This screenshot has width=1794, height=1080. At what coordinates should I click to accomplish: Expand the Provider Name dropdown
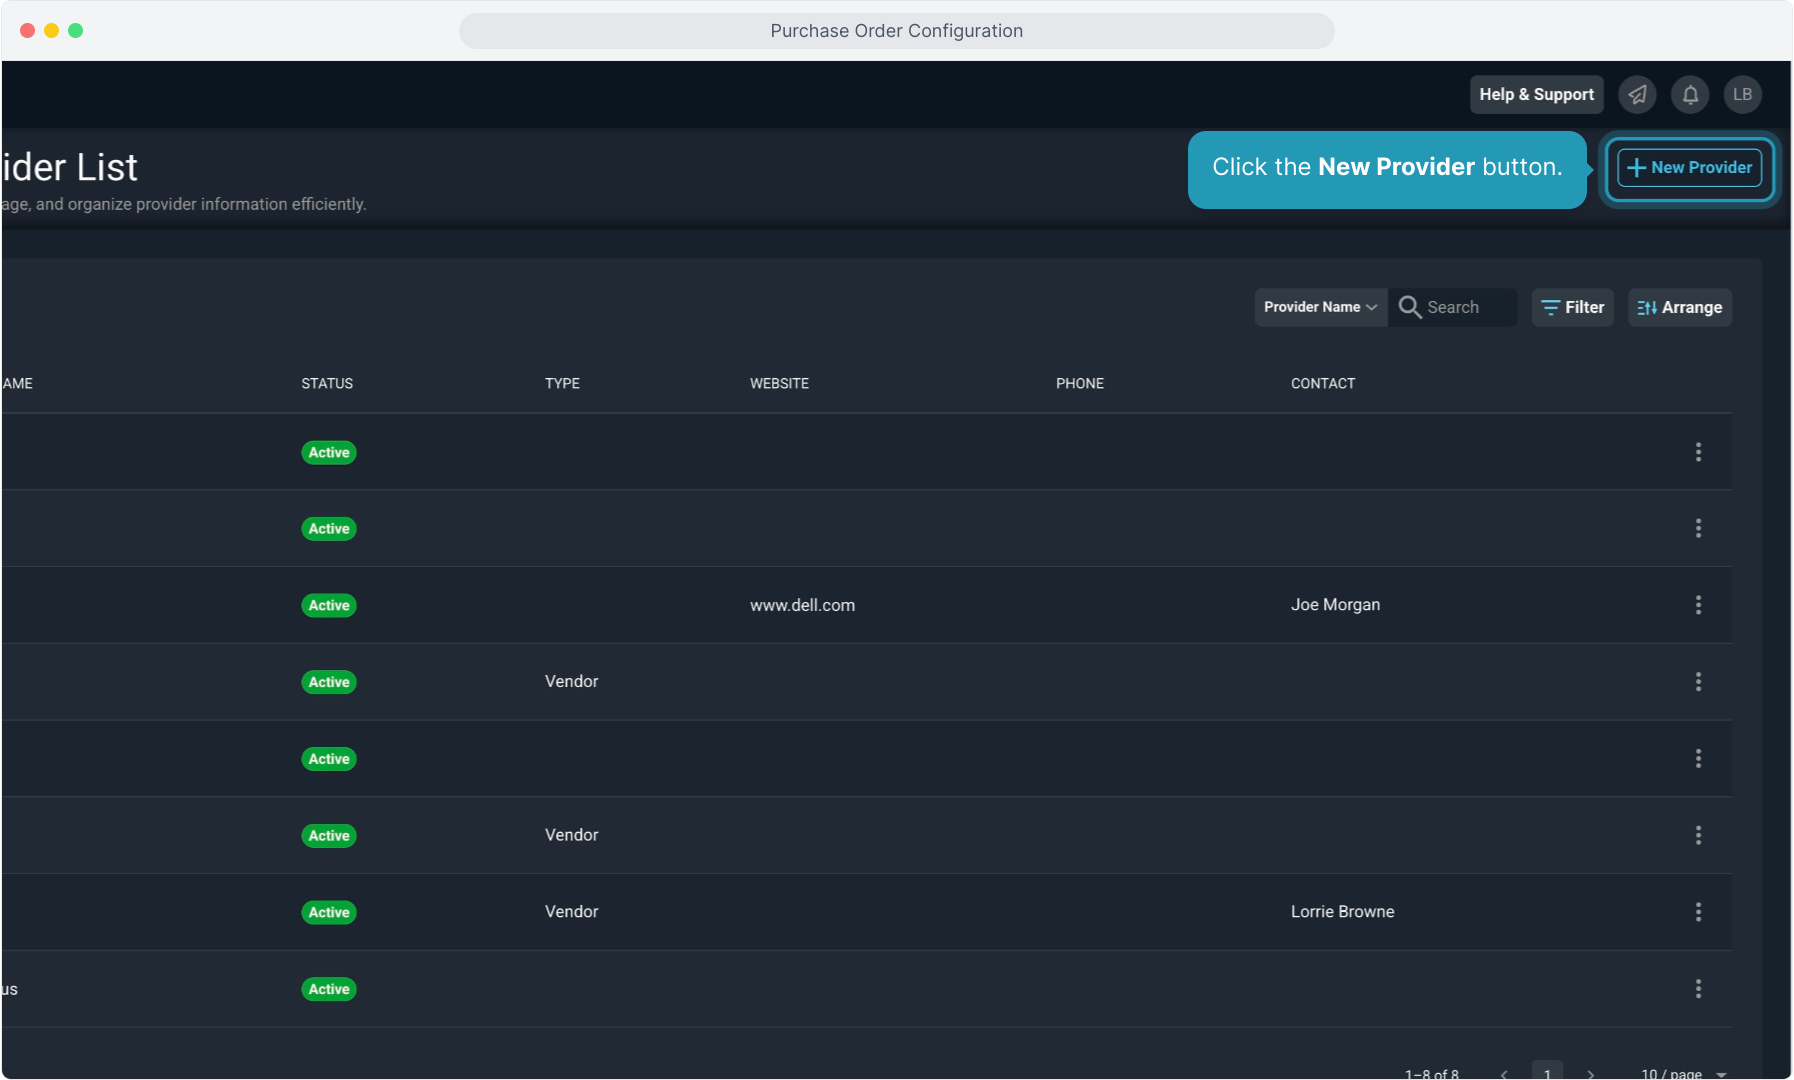pyautogui.click(x=1320, y=307)
